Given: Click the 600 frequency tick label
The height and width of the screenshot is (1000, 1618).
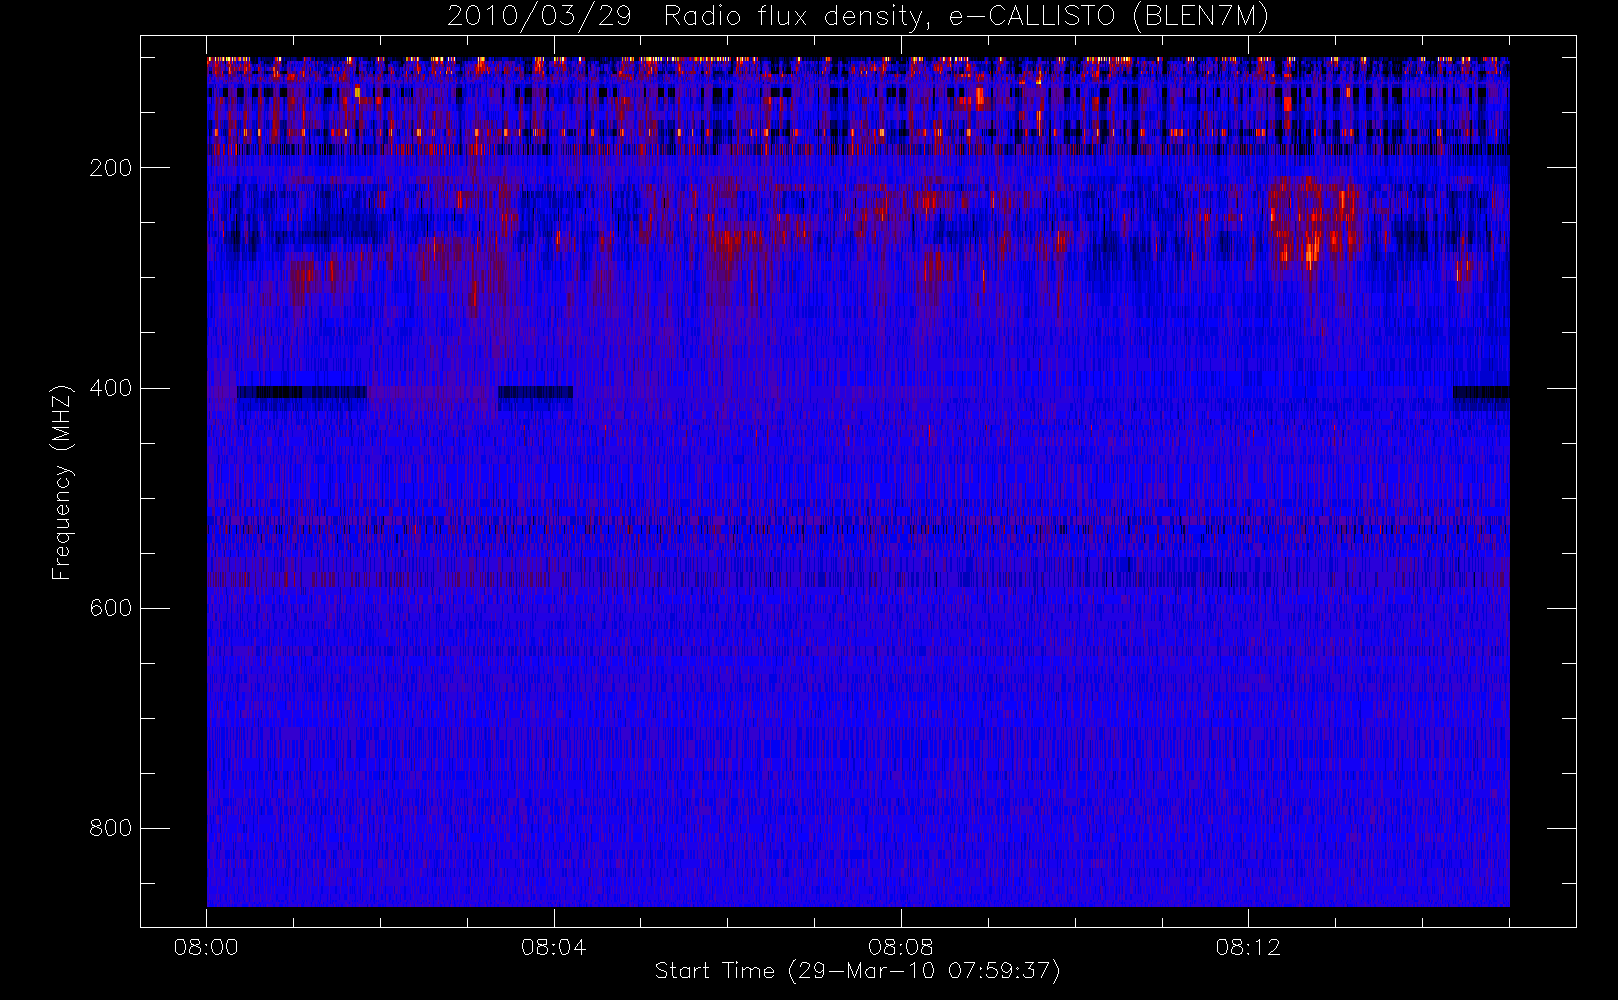Looking at the screenshot, I should coord(110,608).
